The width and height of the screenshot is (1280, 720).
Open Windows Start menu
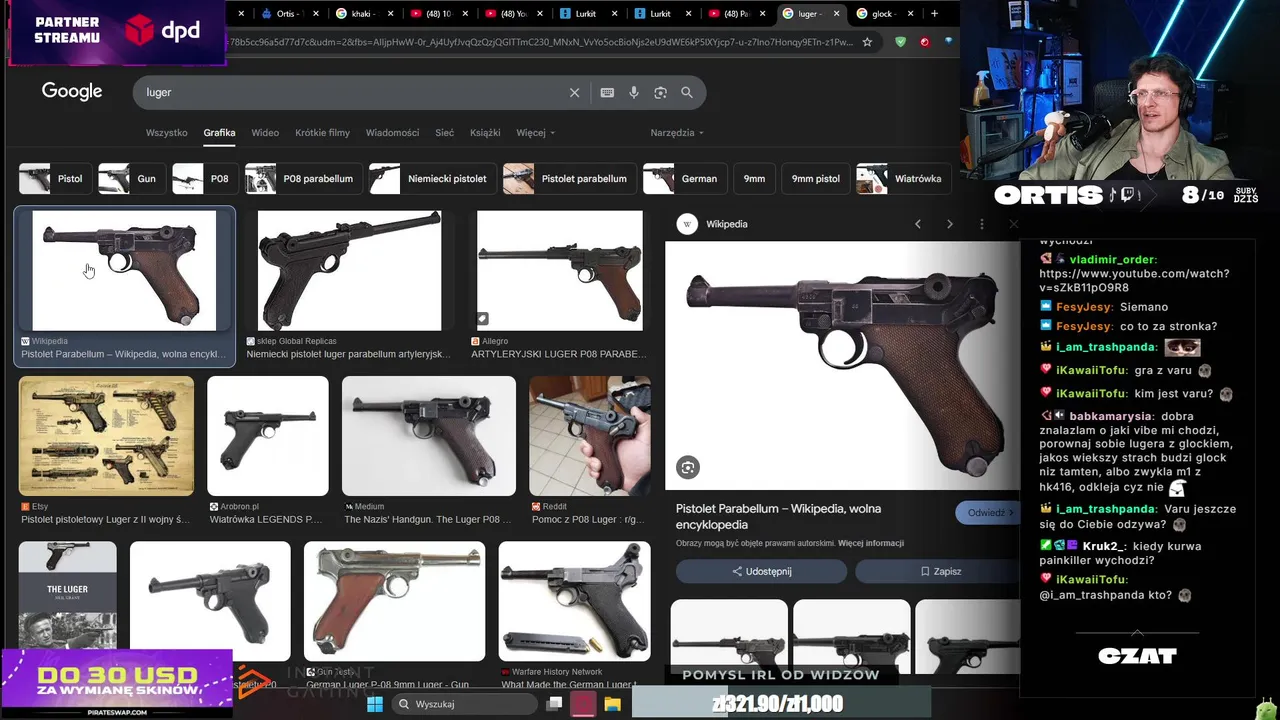375,704
